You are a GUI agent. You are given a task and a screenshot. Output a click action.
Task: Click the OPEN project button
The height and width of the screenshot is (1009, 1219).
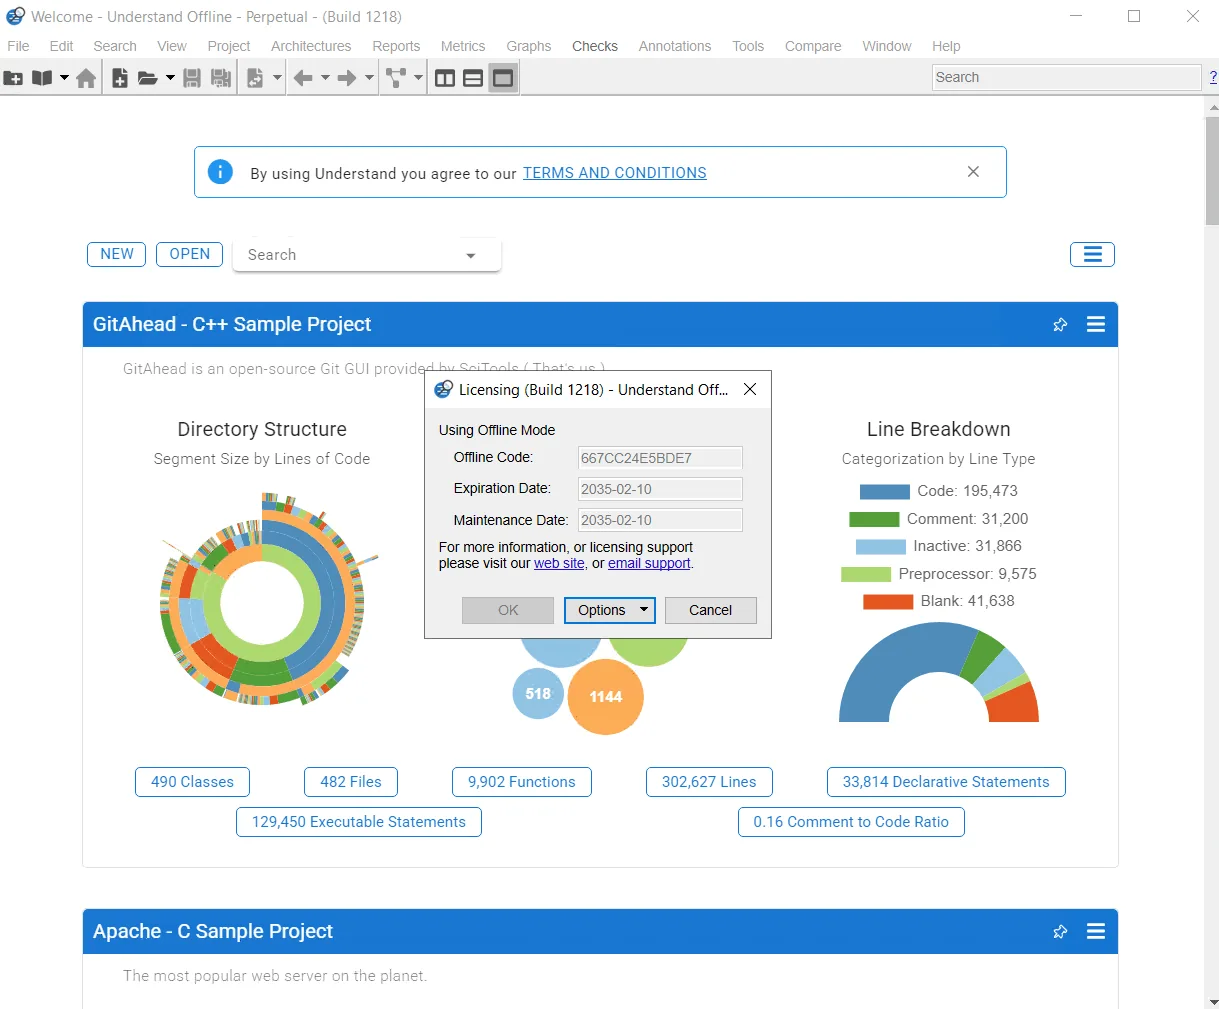coord(190,254)
